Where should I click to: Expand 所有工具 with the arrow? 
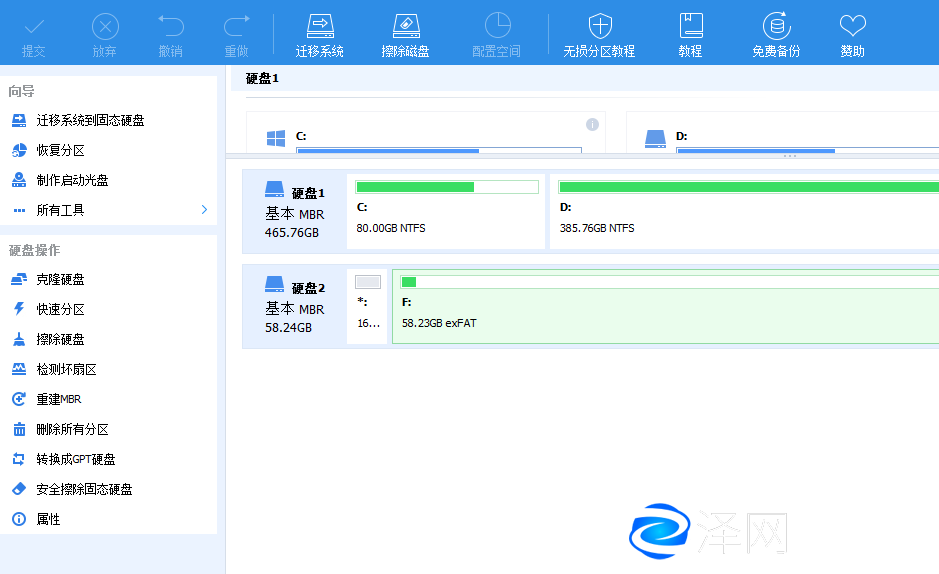(204, 210)
